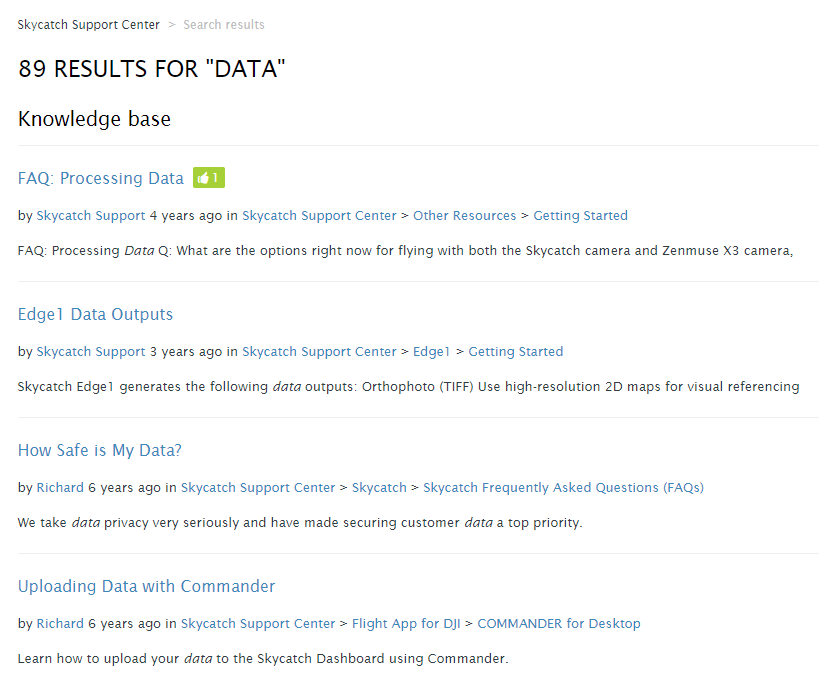Viewport: 819px width, 678px height.
Task: Click the Search results breadcrumb
Action: (x=224, y=25)
